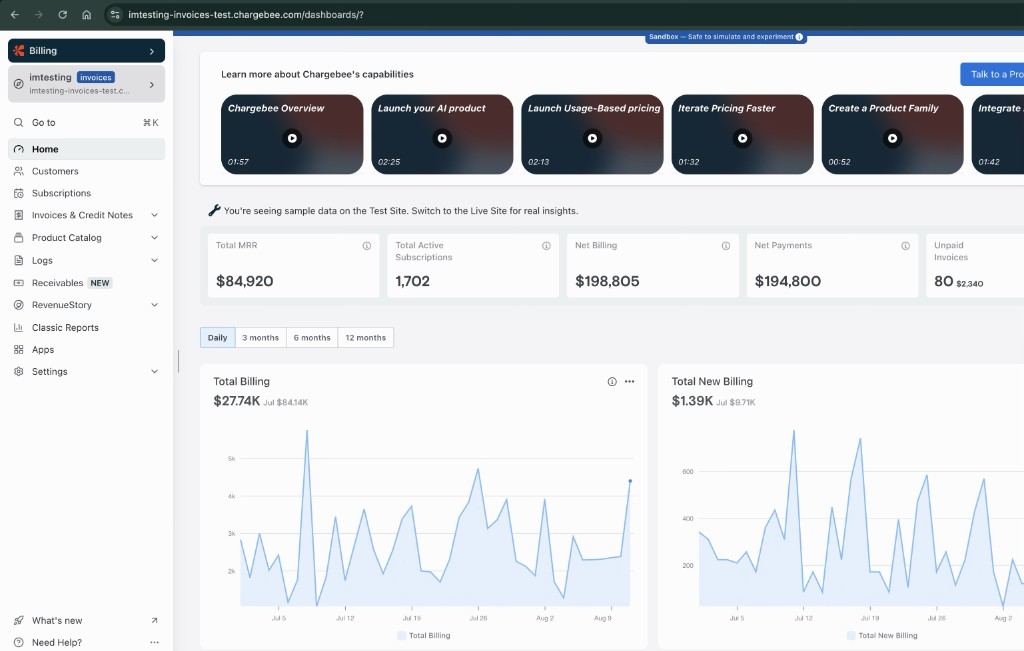Open Receivables in the sidebar
This screenshot has height=651, width=1024.
tap(86, 283)
